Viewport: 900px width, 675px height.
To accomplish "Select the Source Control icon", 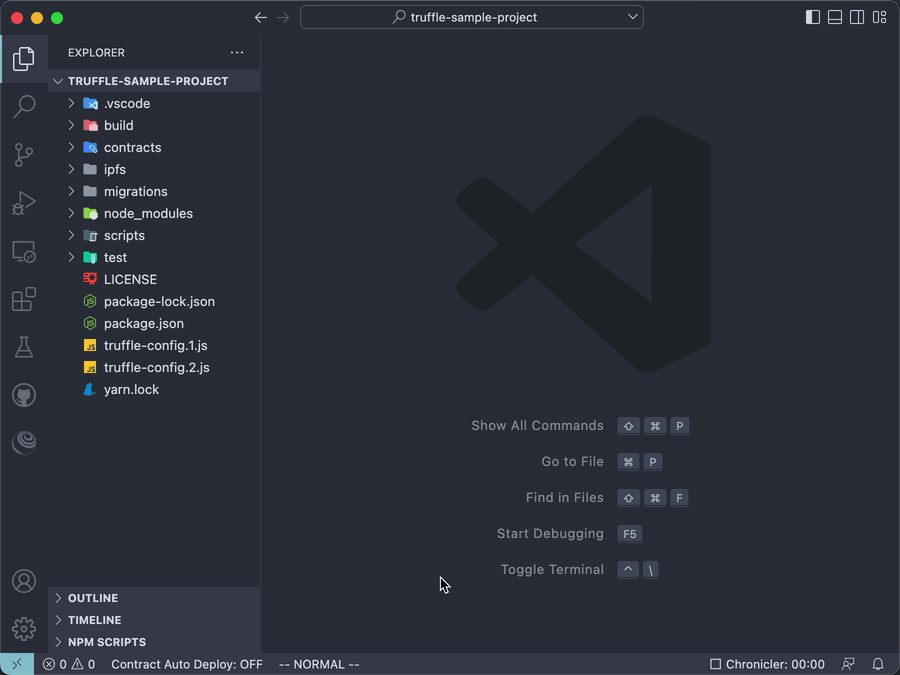I will tap(24, 155).
